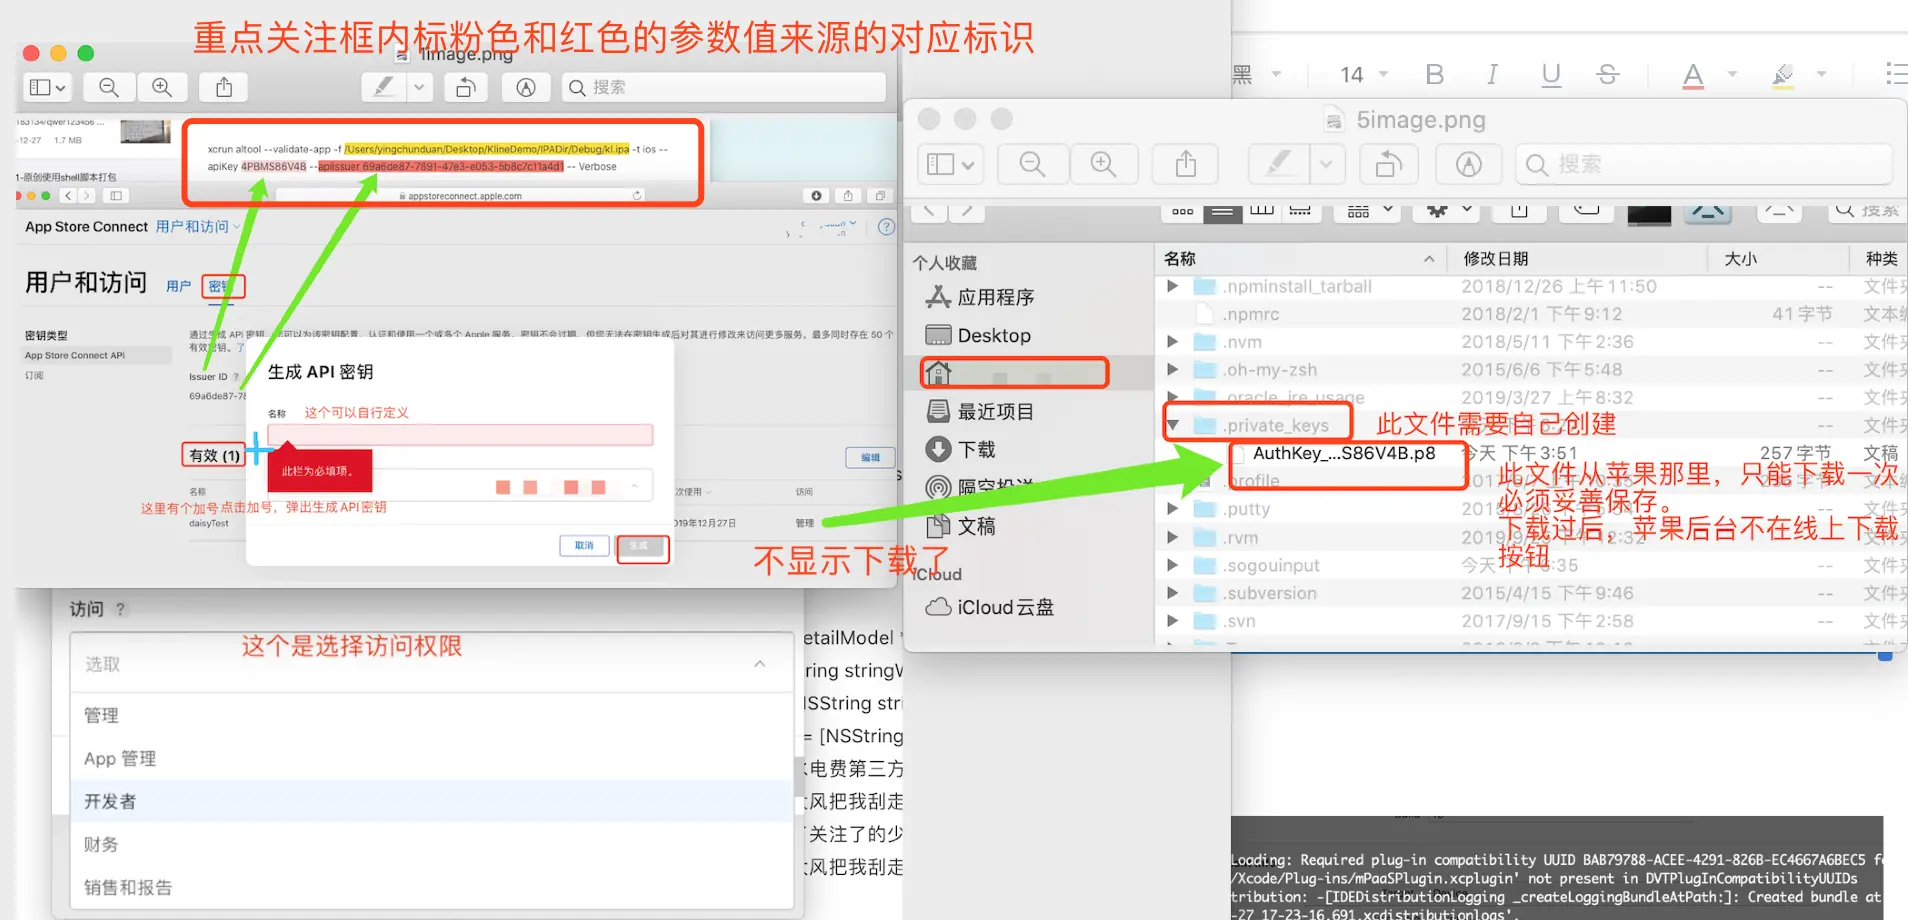This screenshot has height=920, width=1908.
Task: Choose 财务 from the access list
Action: pos(432,844)
